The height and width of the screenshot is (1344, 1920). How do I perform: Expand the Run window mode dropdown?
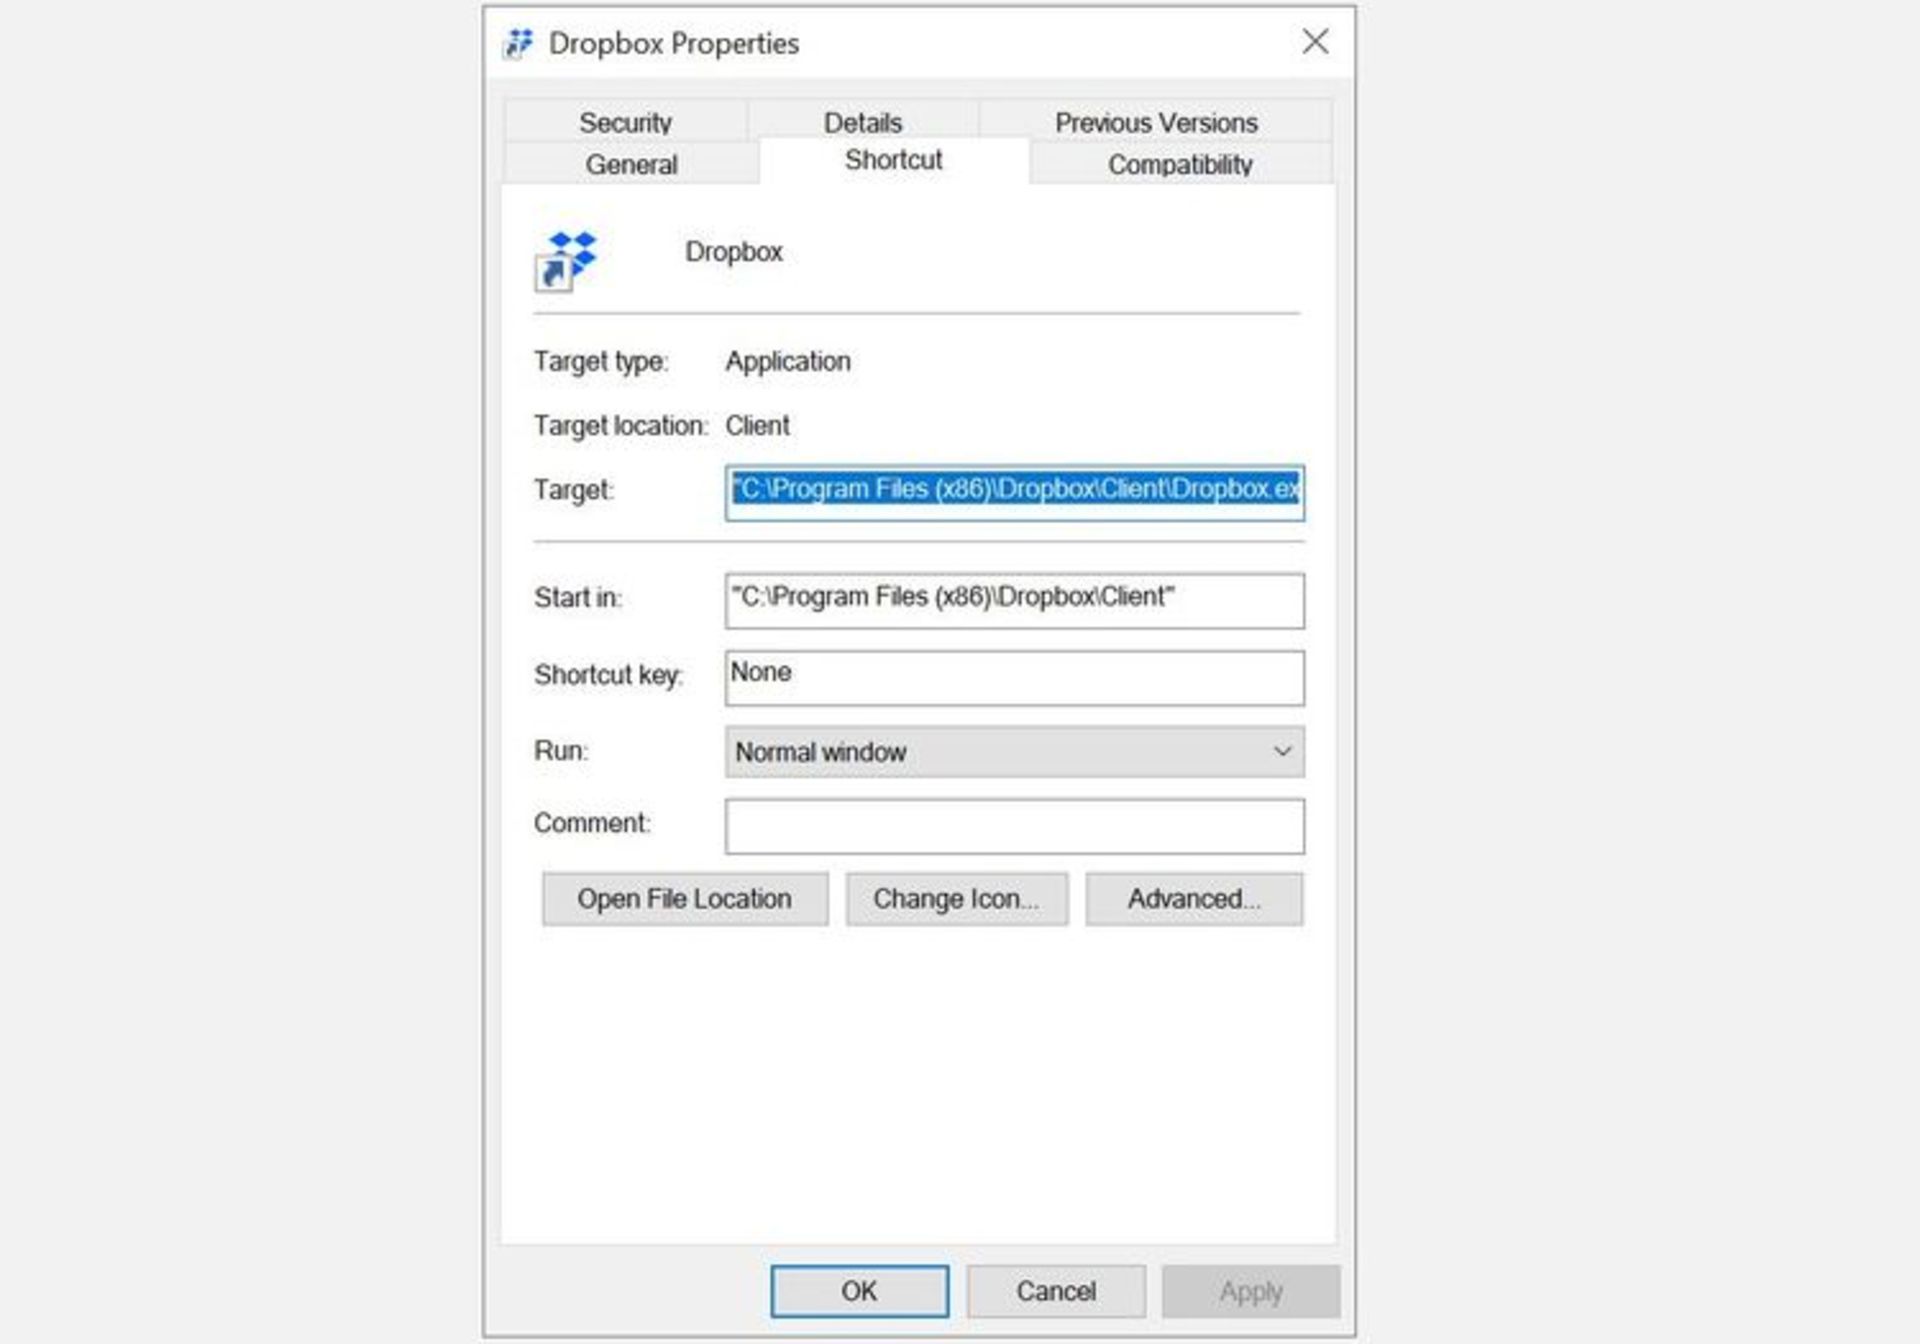click(1014, 751)
